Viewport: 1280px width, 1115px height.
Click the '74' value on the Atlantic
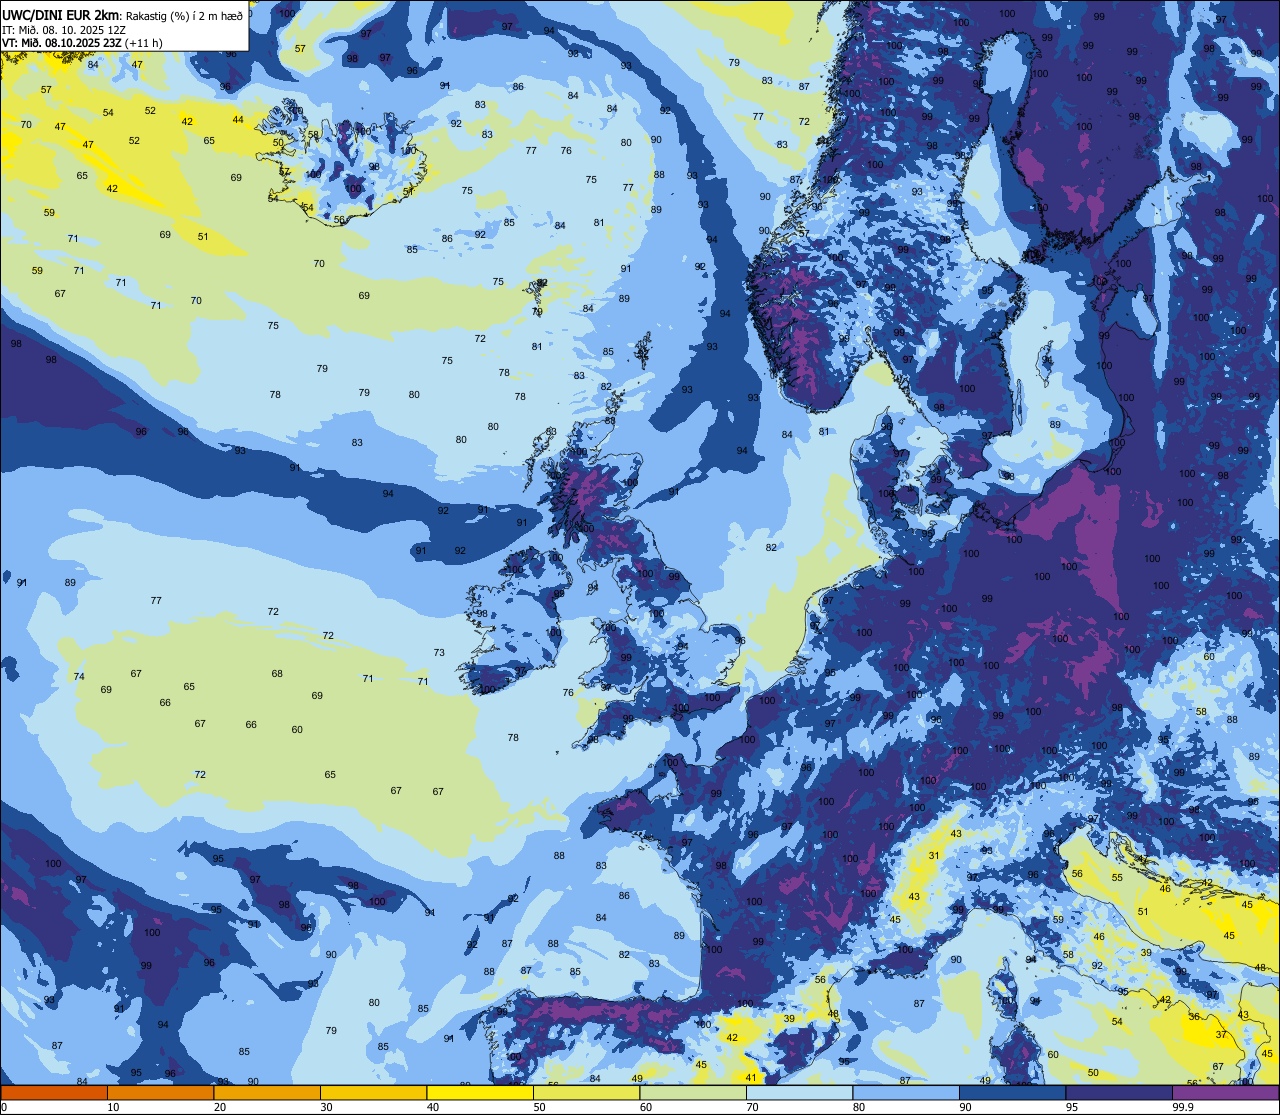point(79,676)
